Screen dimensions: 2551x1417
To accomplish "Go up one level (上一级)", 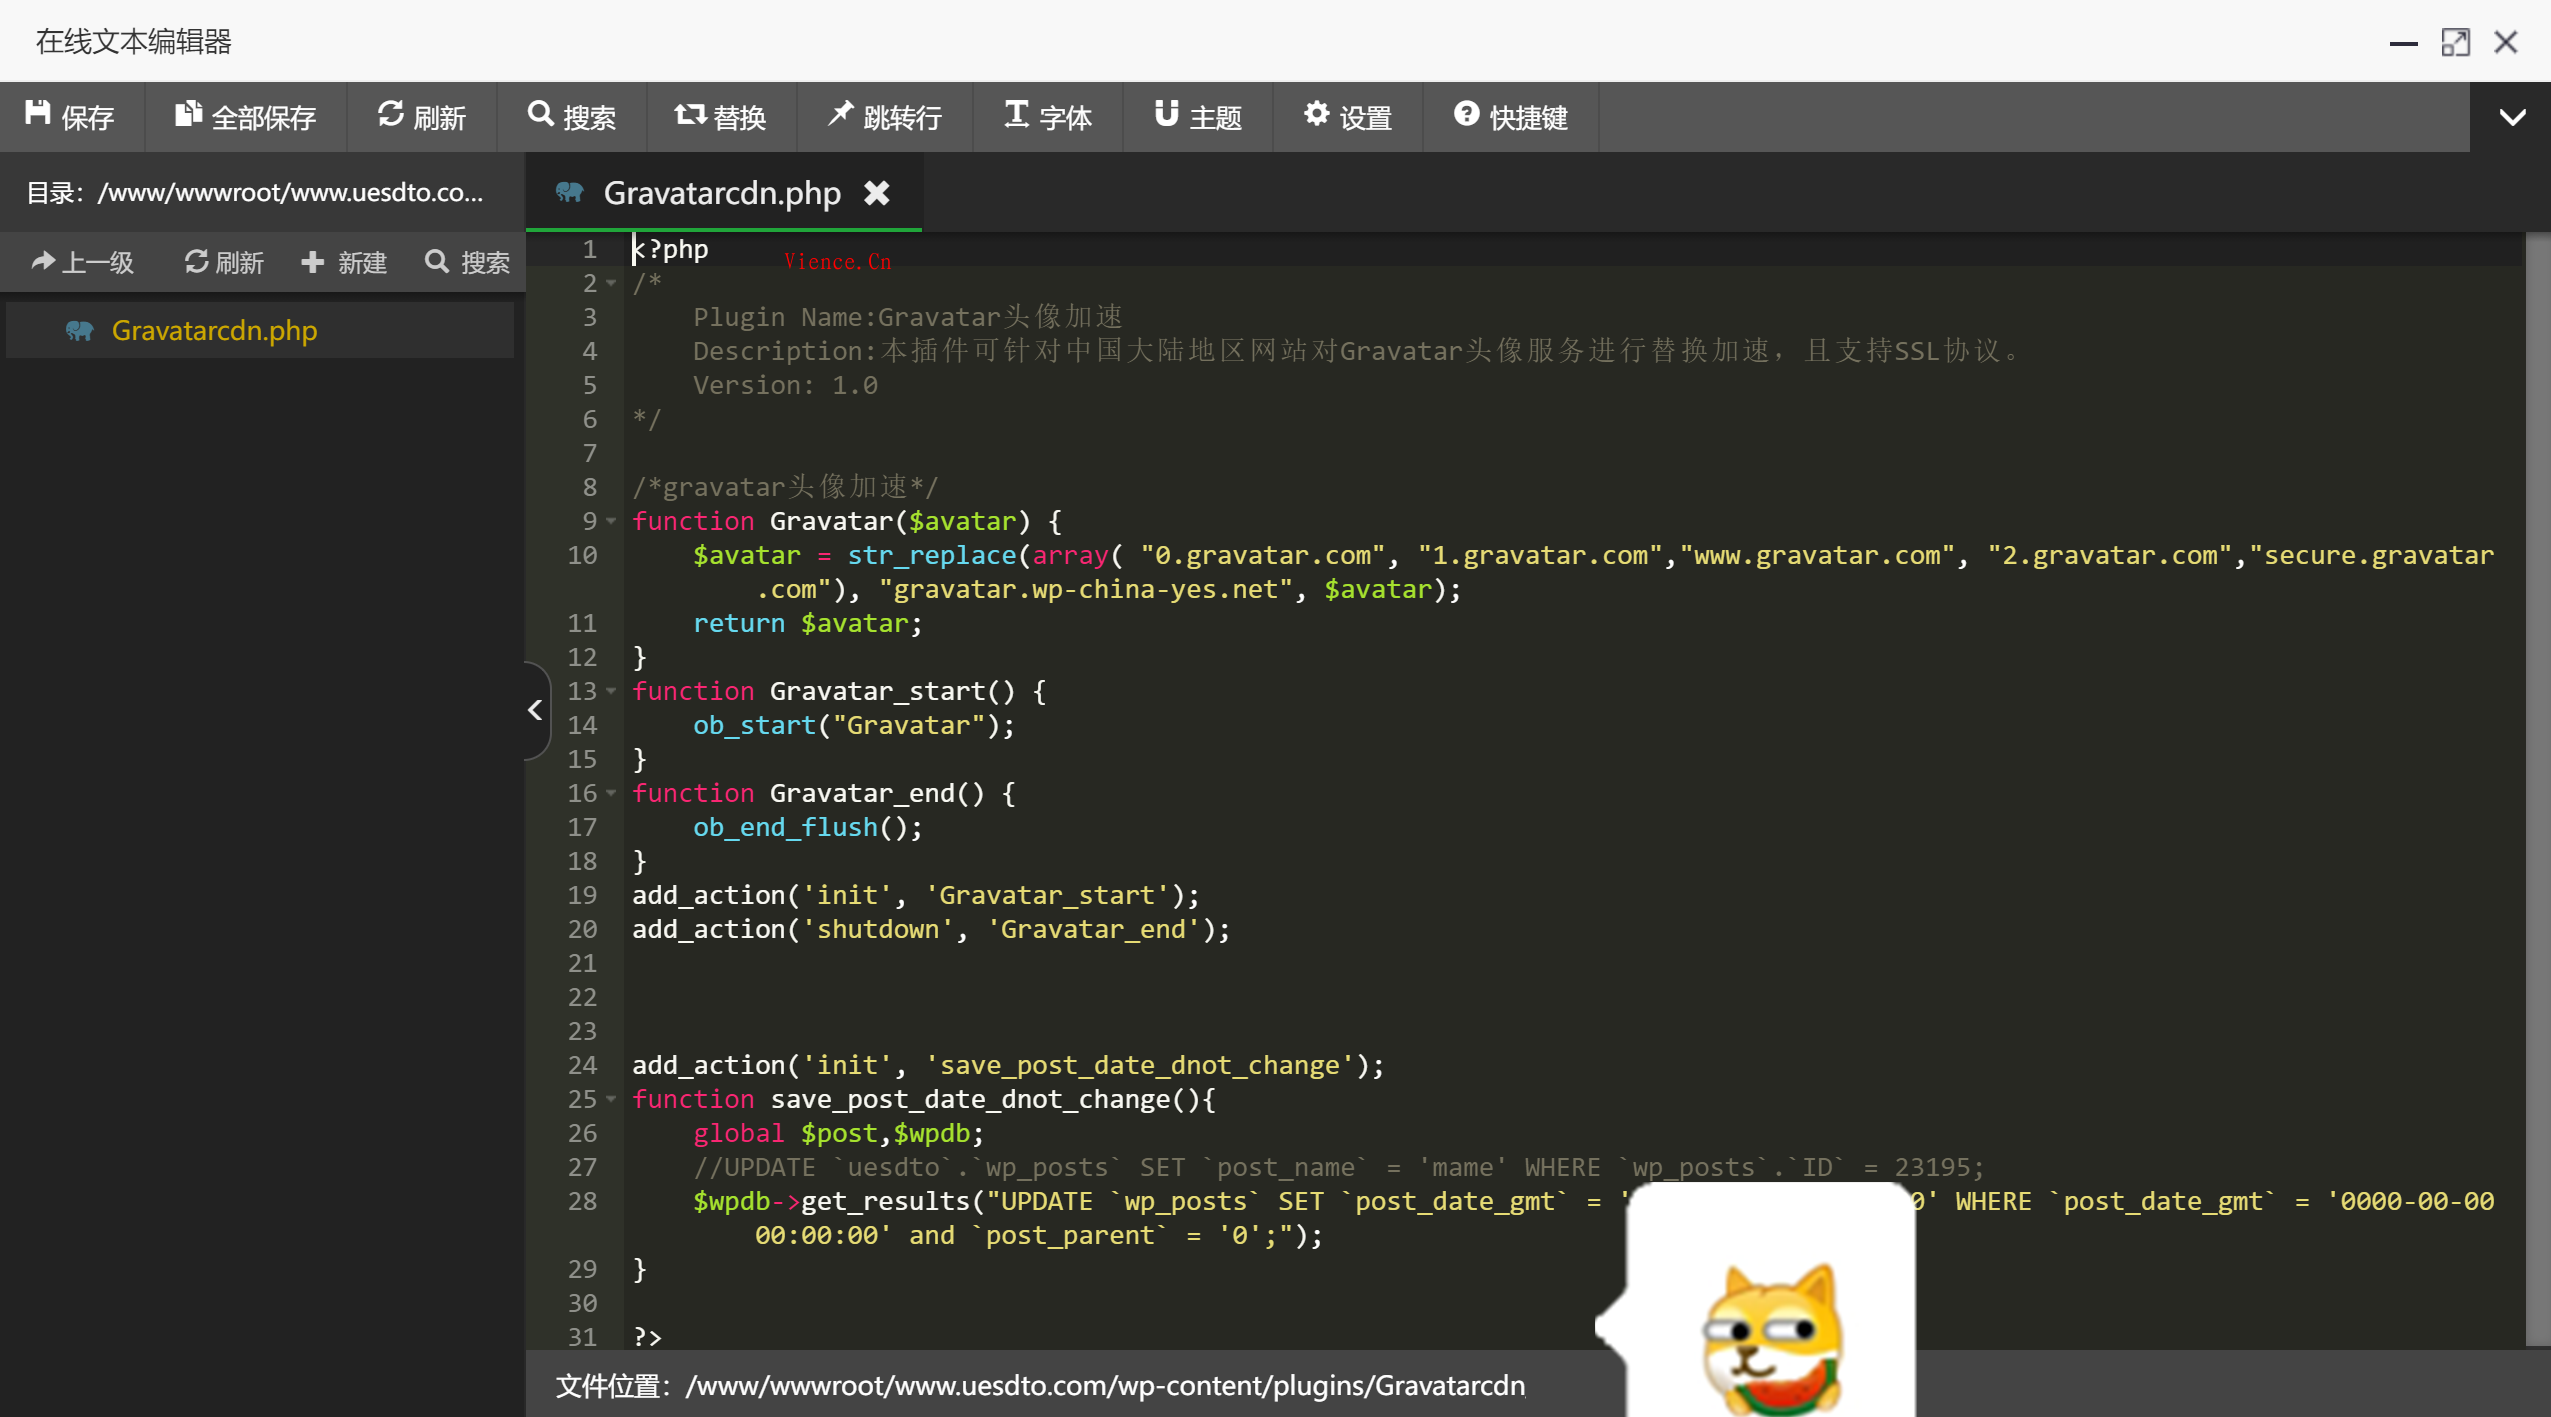I will 82,262.
